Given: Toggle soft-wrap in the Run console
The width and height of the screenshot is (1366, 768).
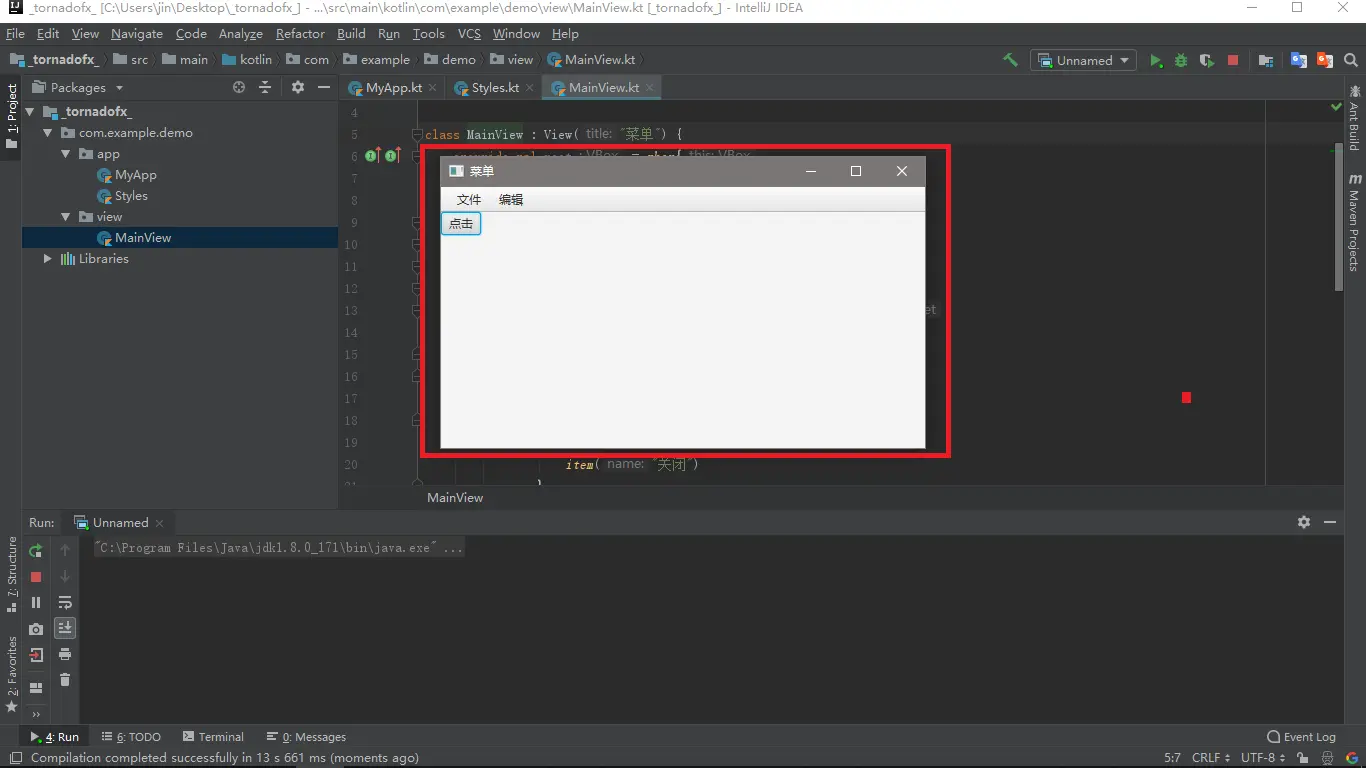Looking at the screenshot, I should click(65, 602).
